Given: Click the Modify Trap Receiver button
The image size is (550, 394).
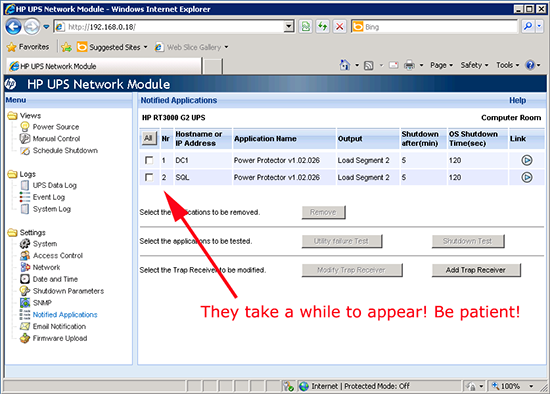Looking at the screenshot, I should point(352,270).
